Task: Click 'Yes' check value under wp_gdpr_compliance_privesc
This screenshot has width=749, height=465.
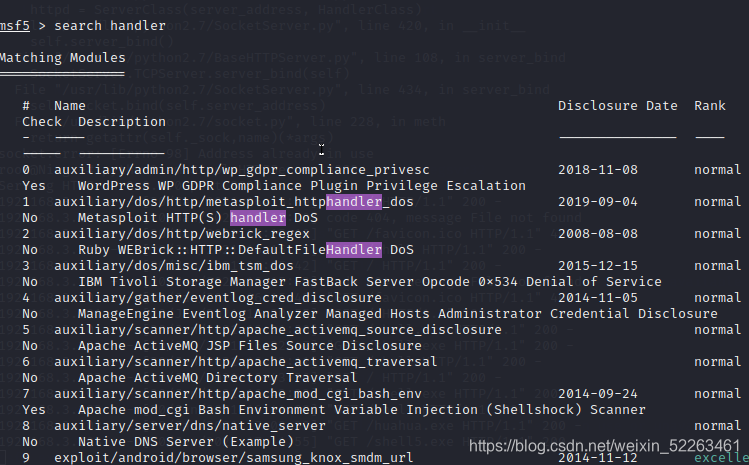Action: coord(34,186)
